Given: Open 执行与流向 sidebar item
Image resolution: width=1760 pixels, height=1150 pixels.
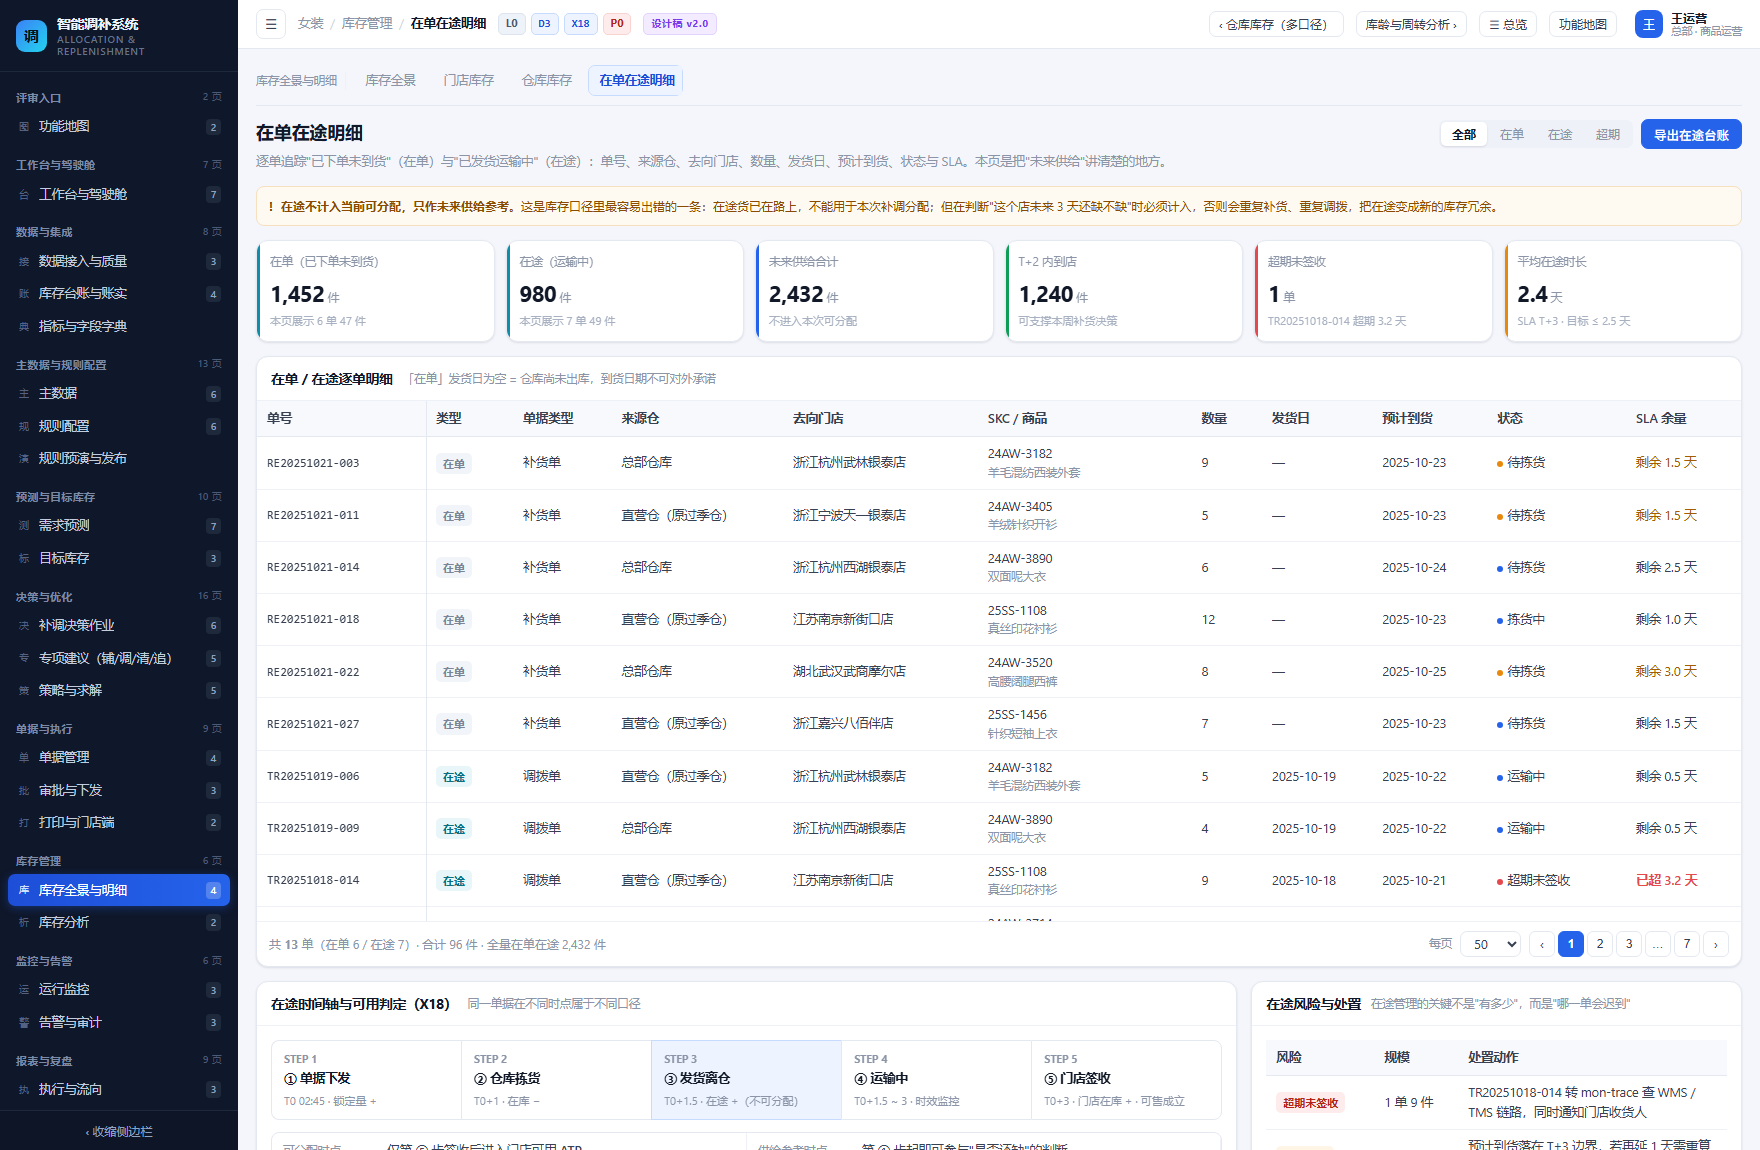Looking at the screenshot, I should [119, 1090].
